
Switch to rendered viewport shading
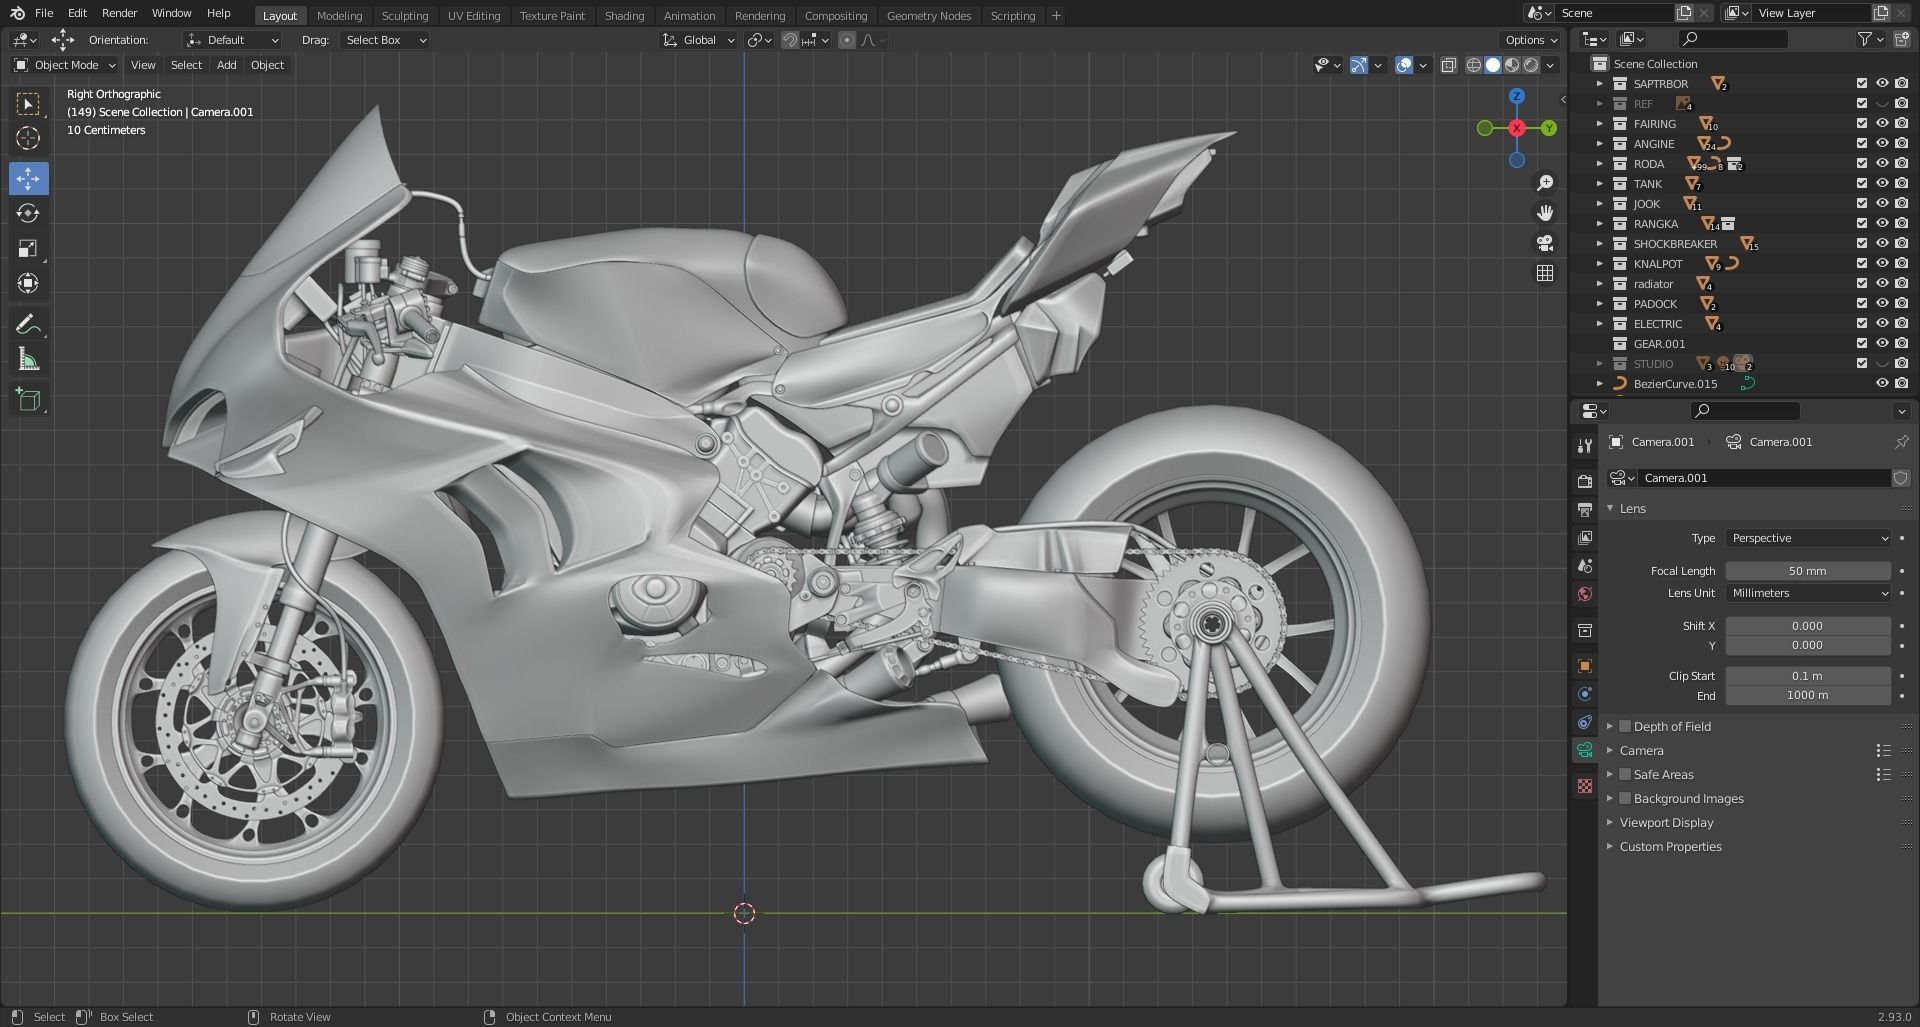pos(1531,65)
